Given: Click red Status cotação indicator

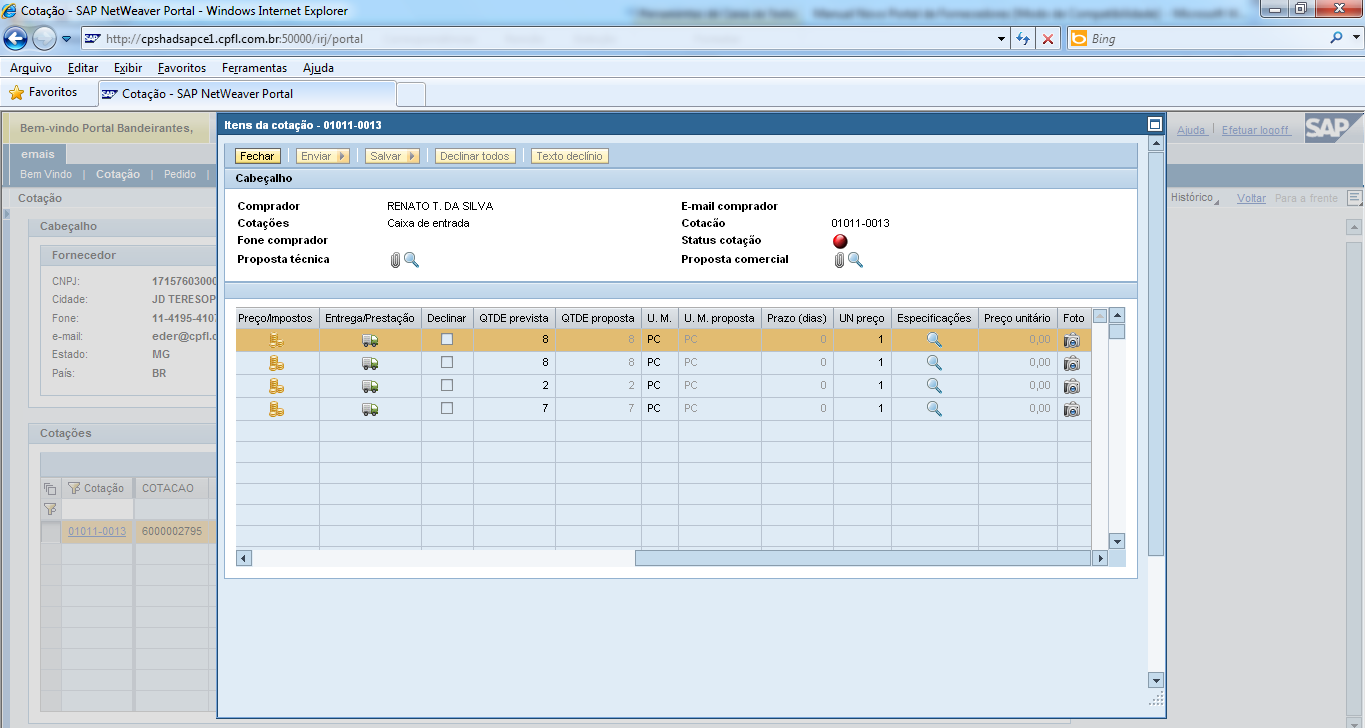Looking at the screenshot, I should point(840,241).
